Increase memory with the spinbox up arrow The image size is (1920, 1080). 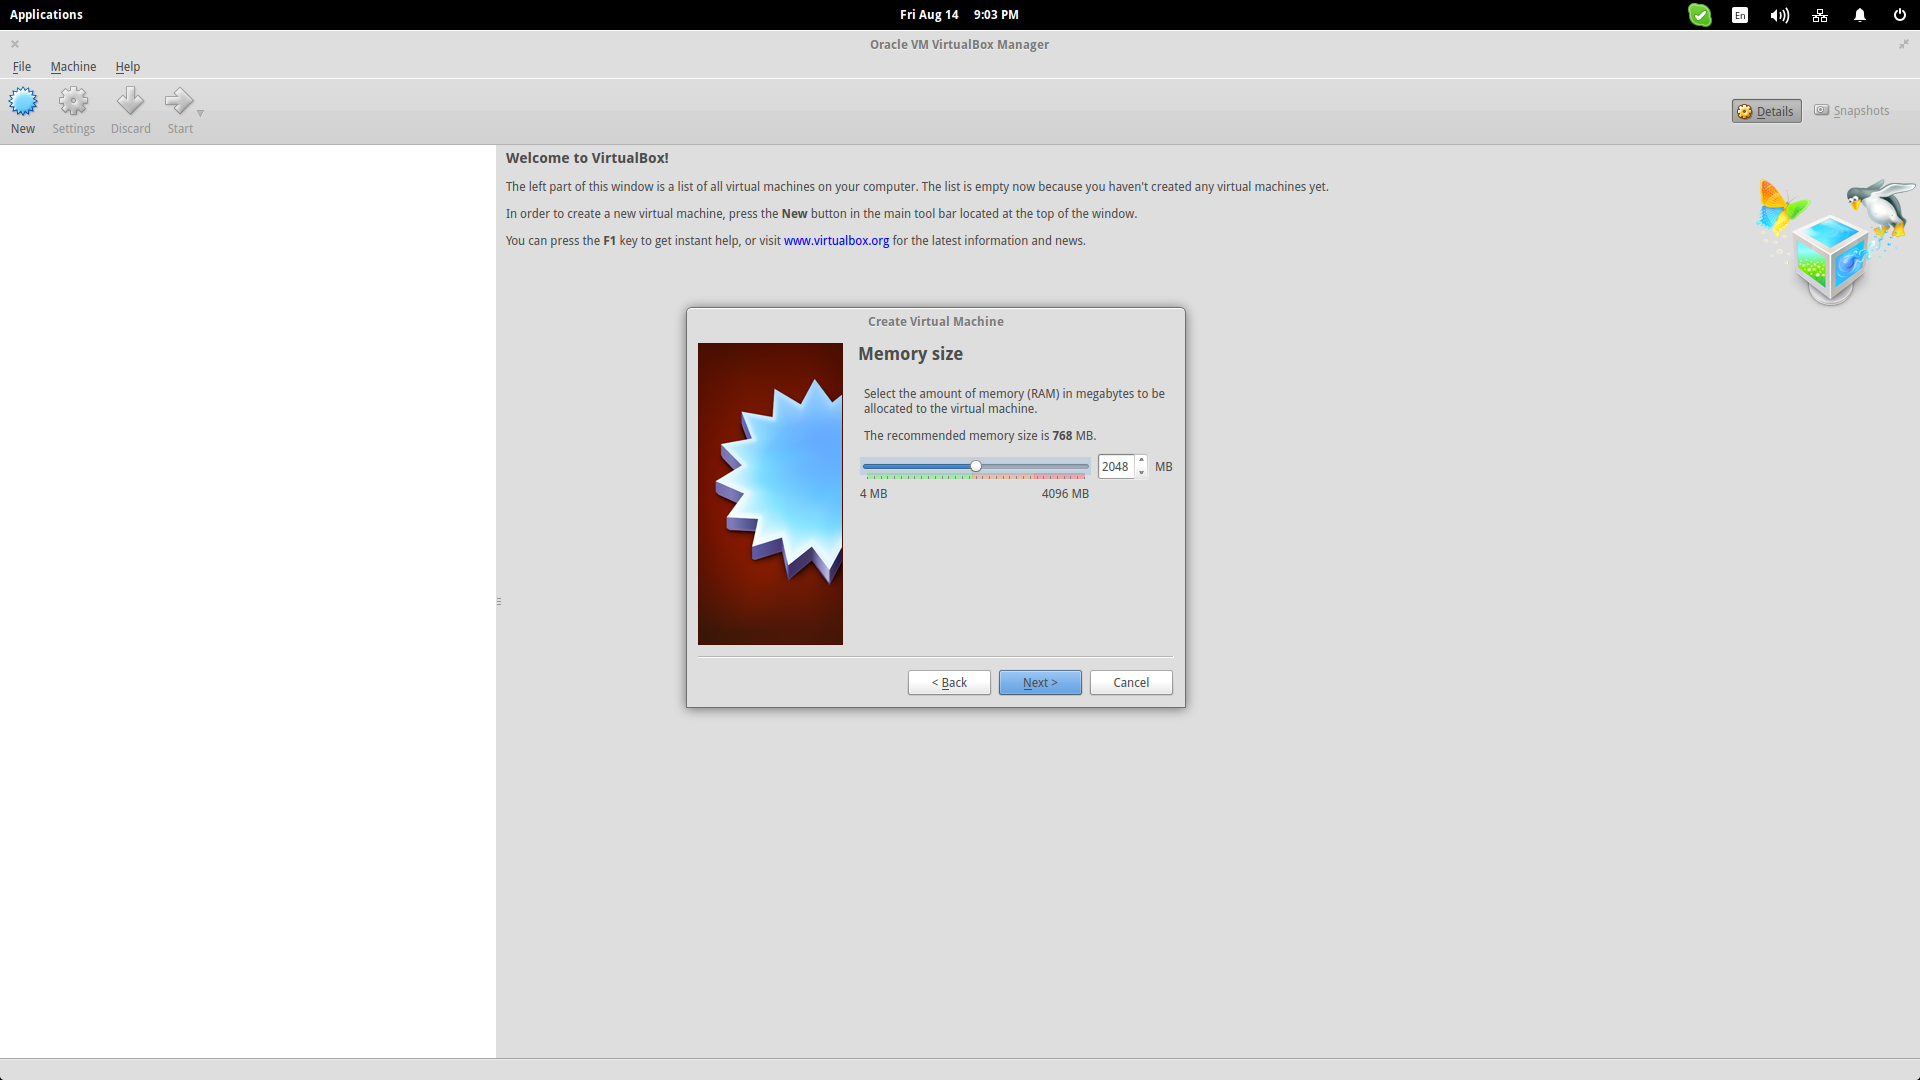coord(1141,461)
